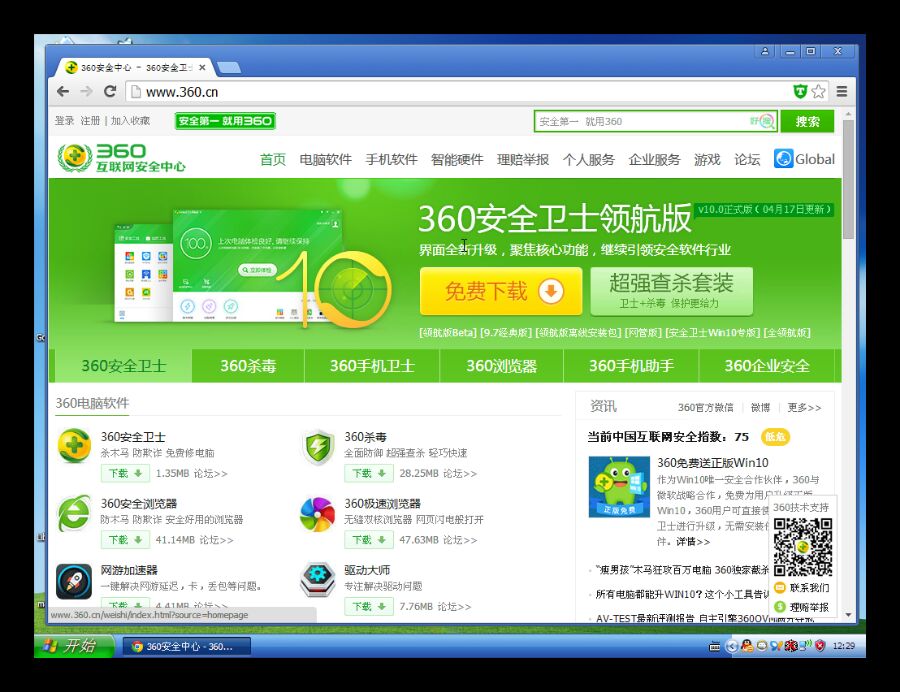Click the browser forward arrow
This screenshot has width=900, height=692.
pyautogui.click(x=86, y=91)
